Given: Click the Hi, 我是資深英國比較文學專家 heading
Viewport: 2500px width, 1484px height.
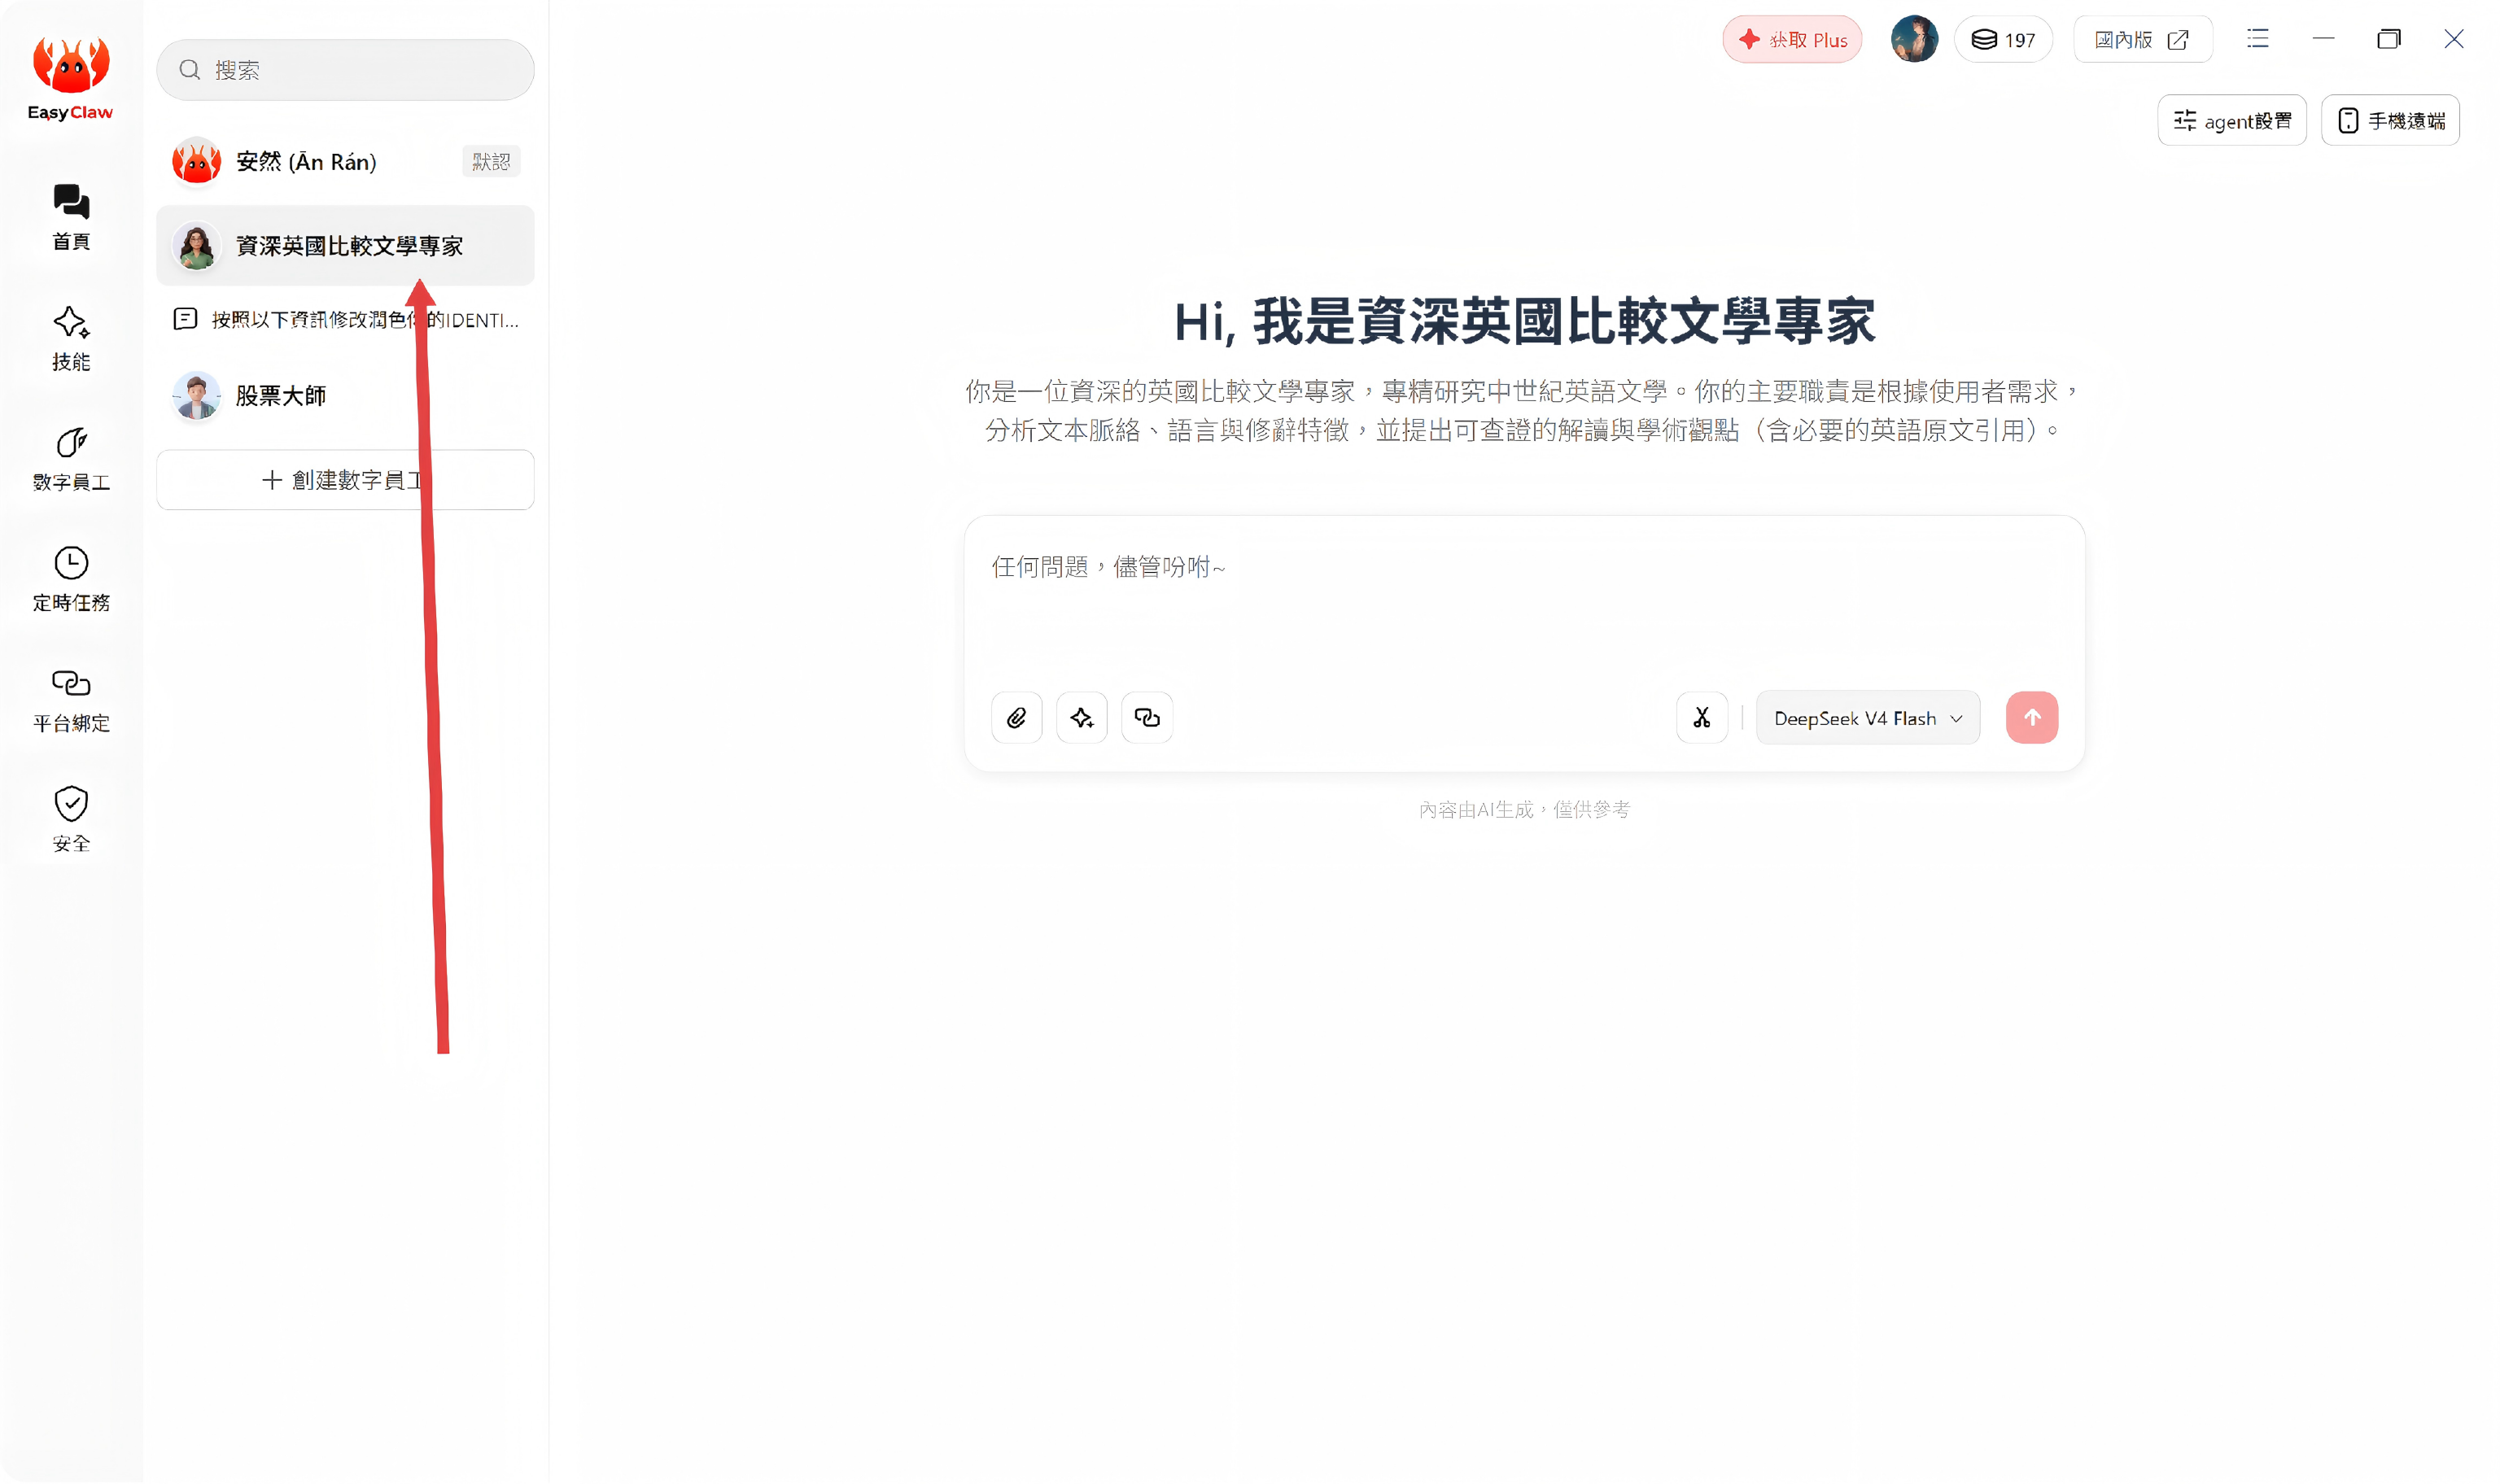Looking at the screenshot, I should coord(1524,322).
